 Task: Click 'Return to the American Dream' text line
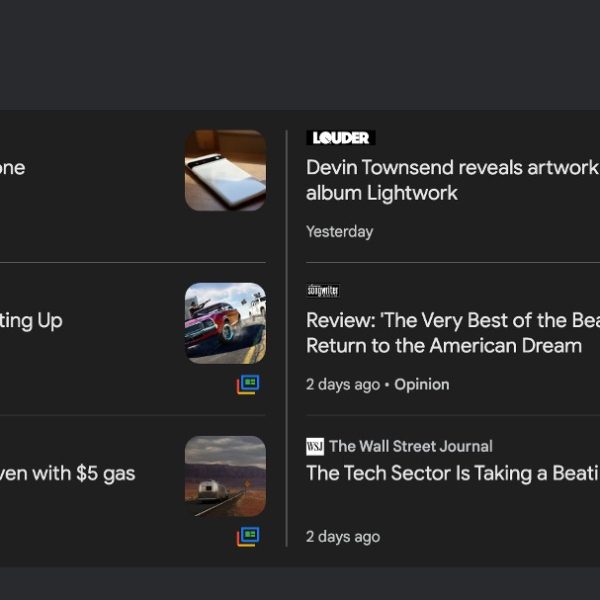point(444,346)
